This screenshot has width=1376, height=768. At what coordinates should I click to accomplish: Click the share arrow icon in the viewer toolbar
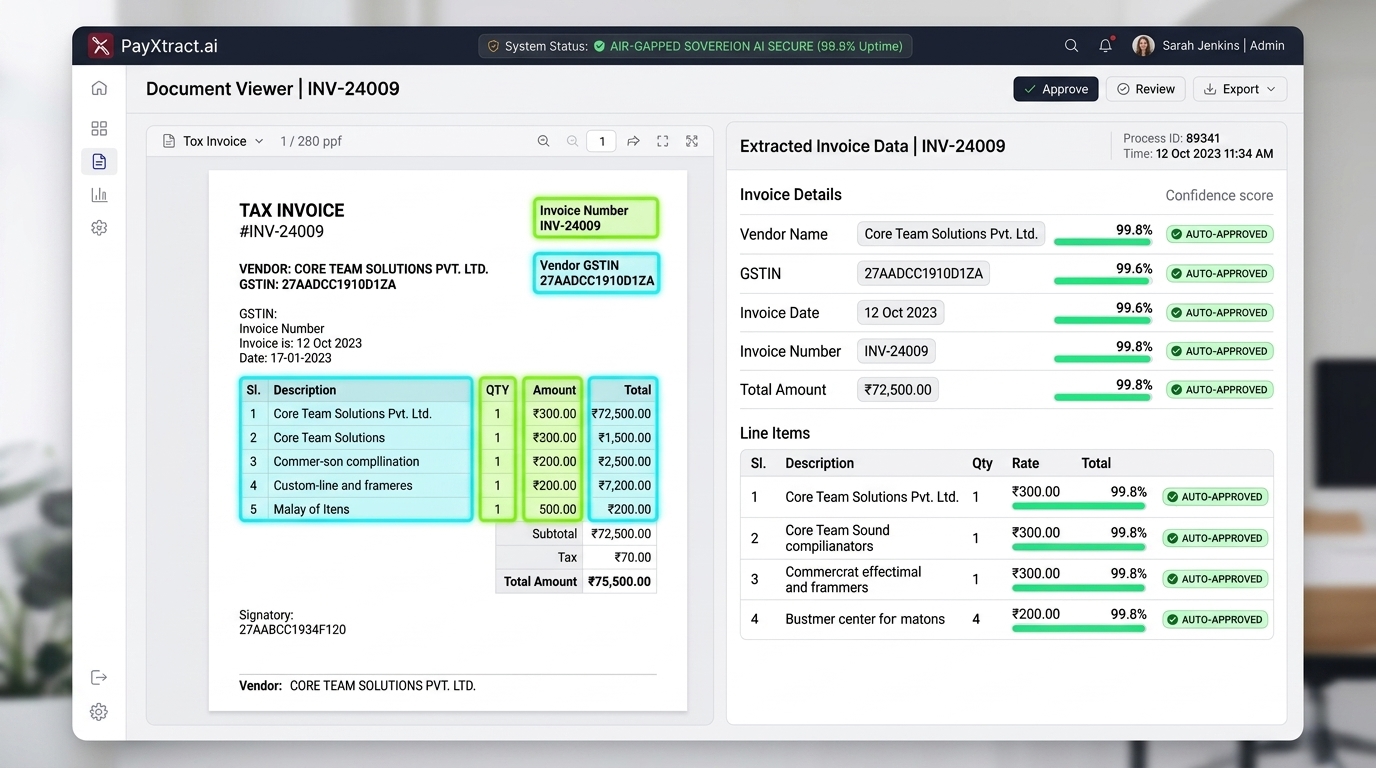633,141
